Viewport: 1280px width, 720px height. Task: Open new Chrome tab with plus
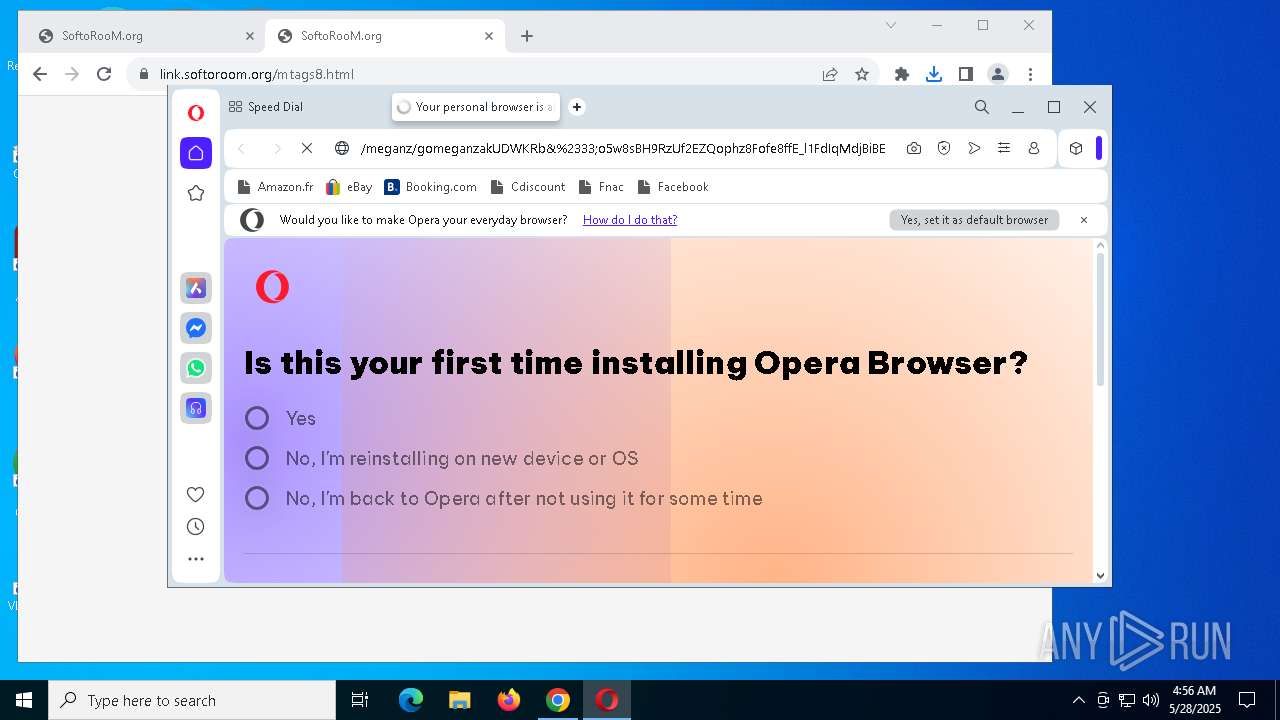pyautogui.click(x=527, y=36)
